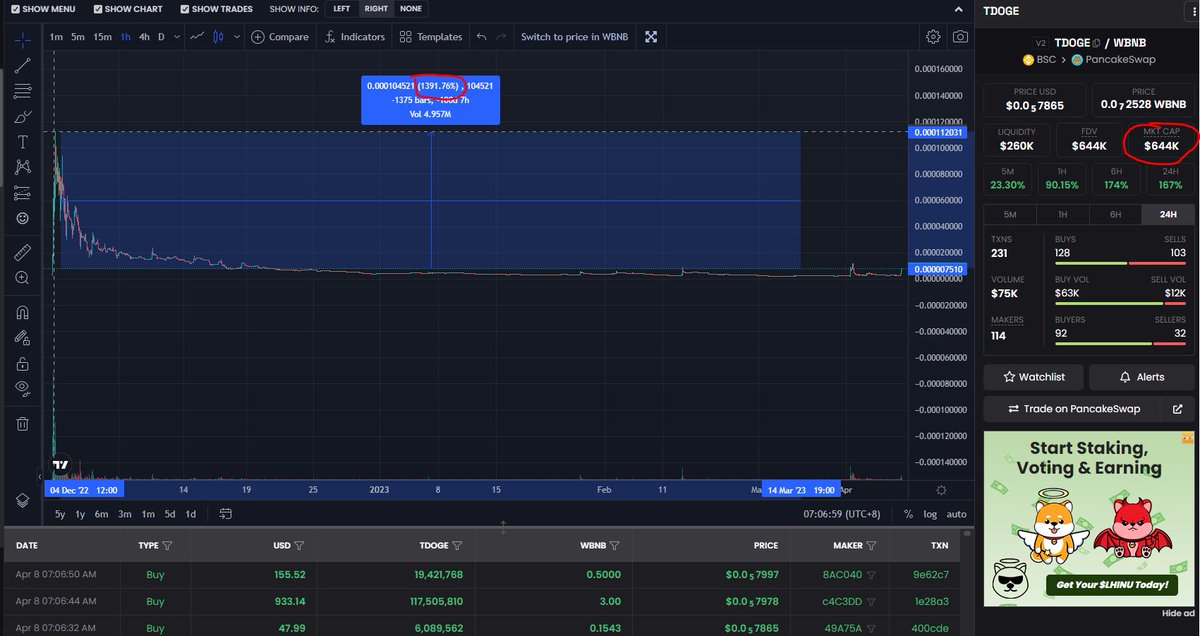
Task: Open price Alerts
Action: [x=1140, y=377]
